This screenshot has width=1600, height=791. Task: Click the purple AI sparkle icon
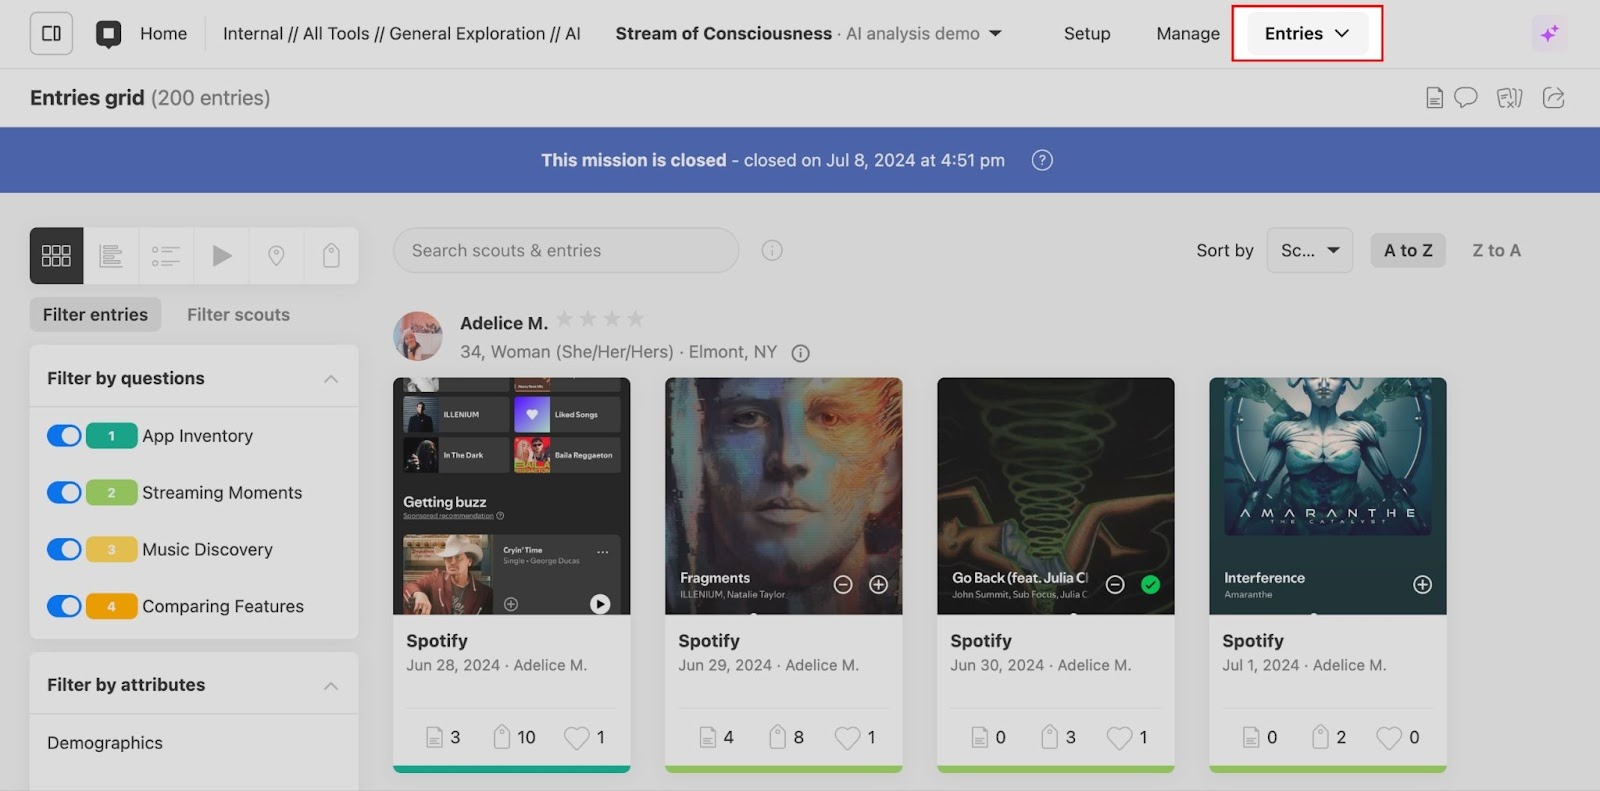click(1549, 34)
